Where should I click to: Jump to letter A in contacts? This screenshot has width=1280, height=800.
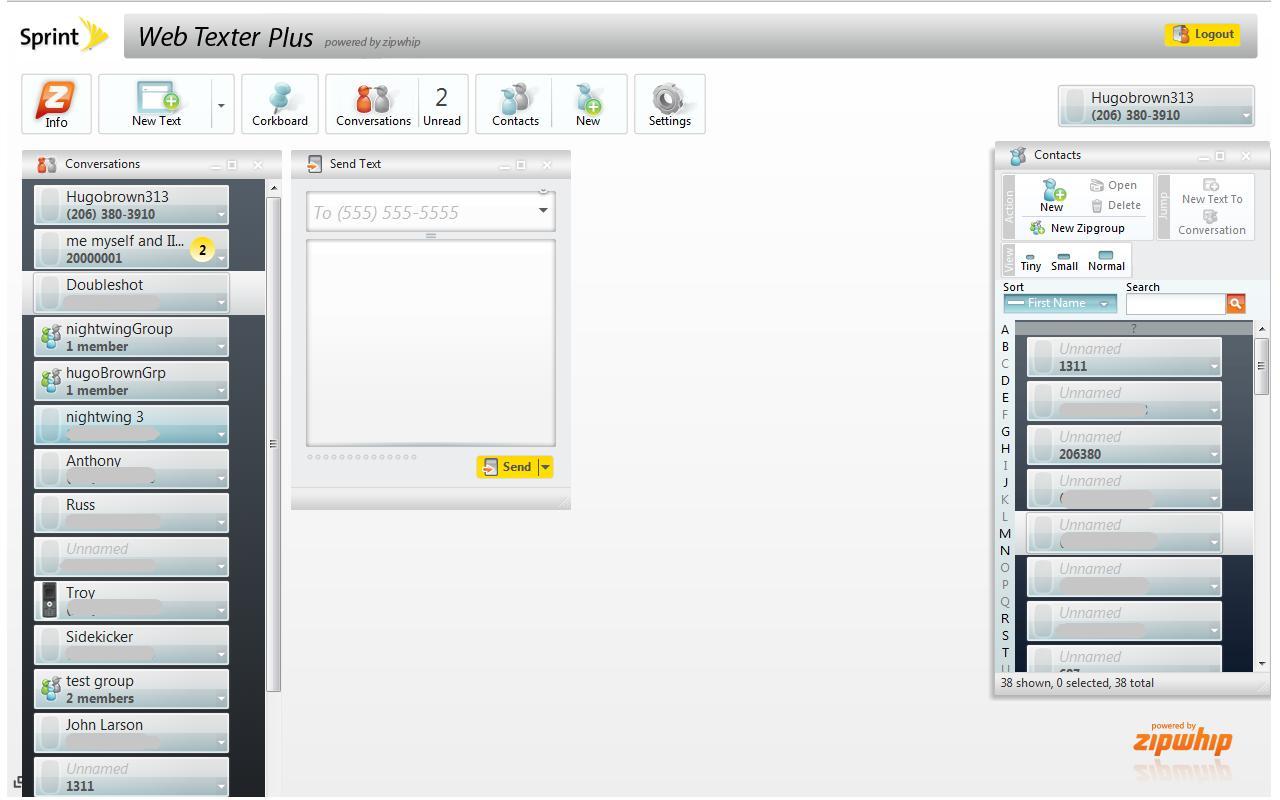pyautogui.click(x=1005, y=329)
